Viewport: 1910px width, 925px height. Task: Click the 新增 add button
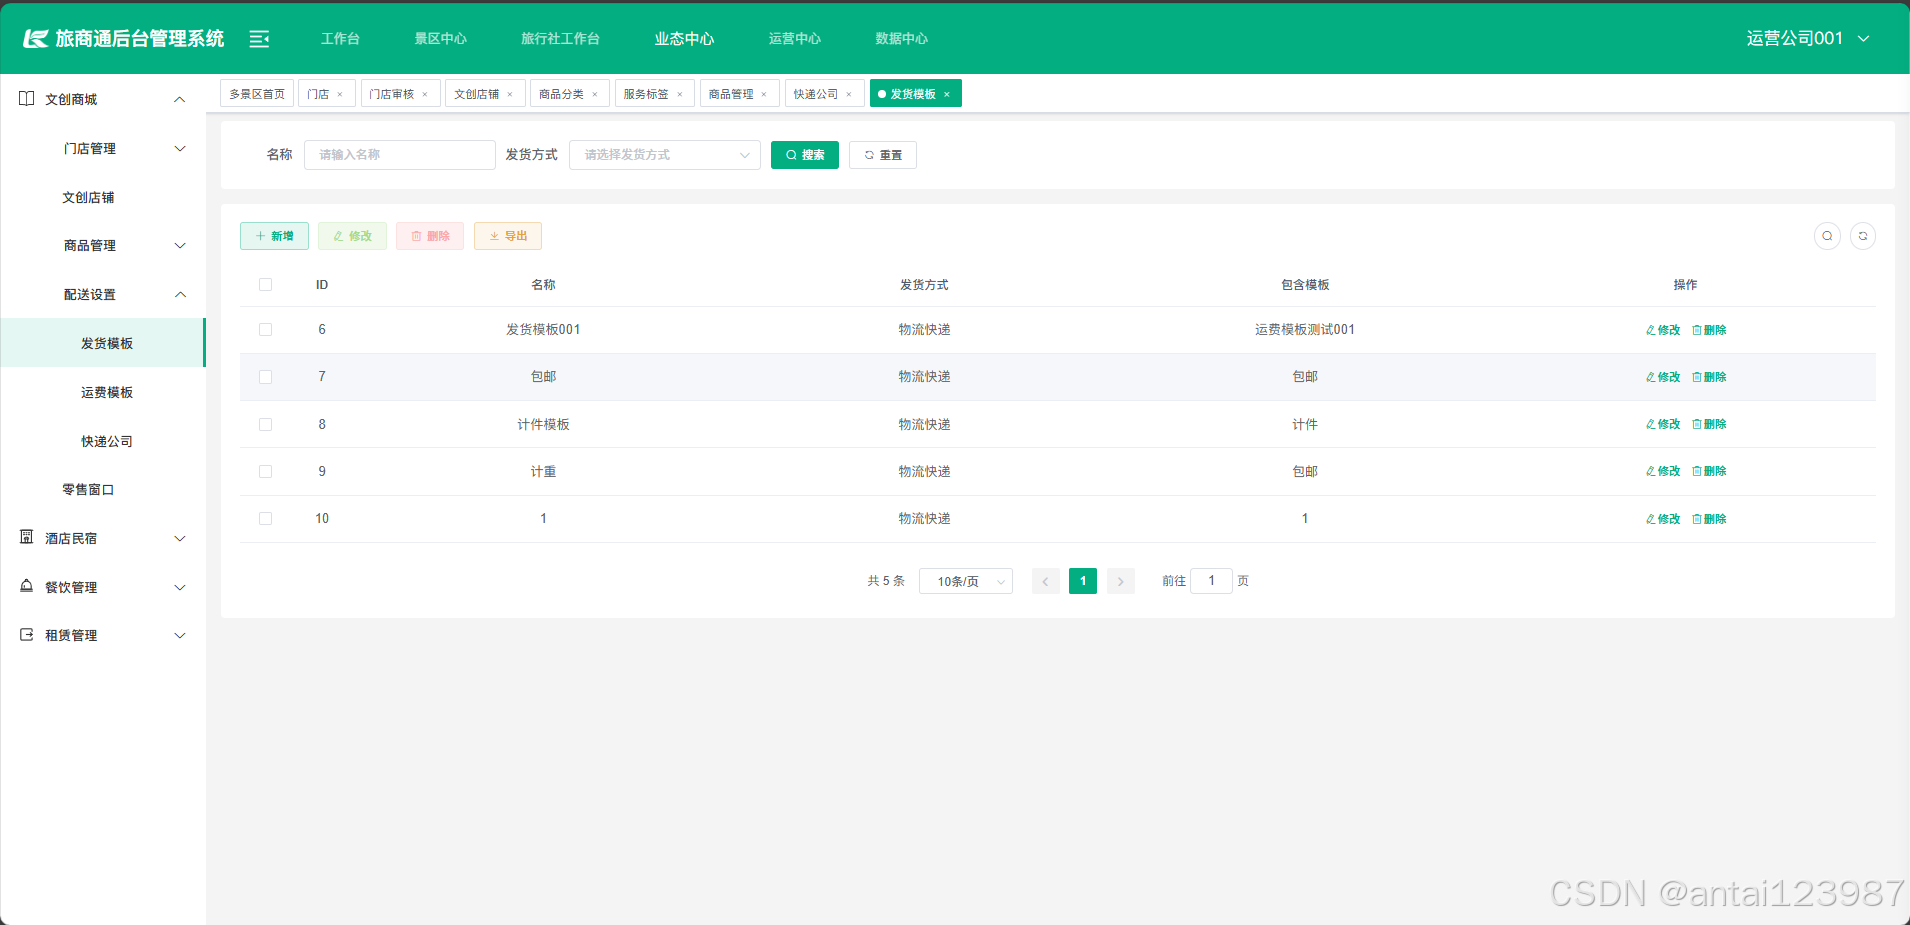click(274, 236)
